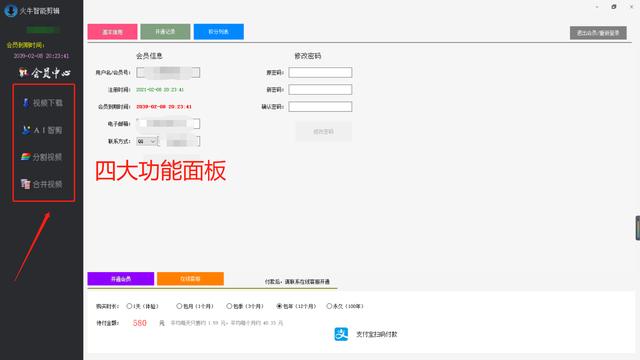The height and width of the screenshot is (360, 640).
Task: Click the purple 开通会员 button
Action: (x=121, y=279)
